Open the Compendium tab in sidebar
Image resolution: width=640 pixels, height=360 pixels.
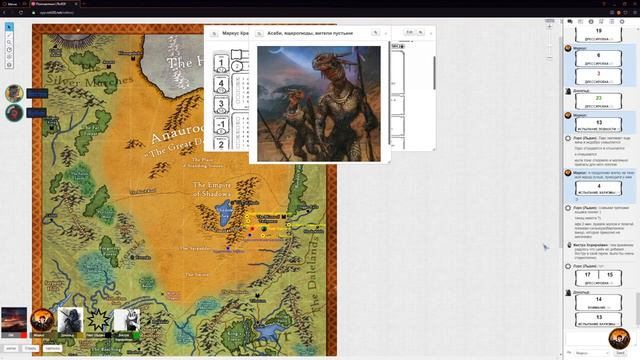(601, 22)
